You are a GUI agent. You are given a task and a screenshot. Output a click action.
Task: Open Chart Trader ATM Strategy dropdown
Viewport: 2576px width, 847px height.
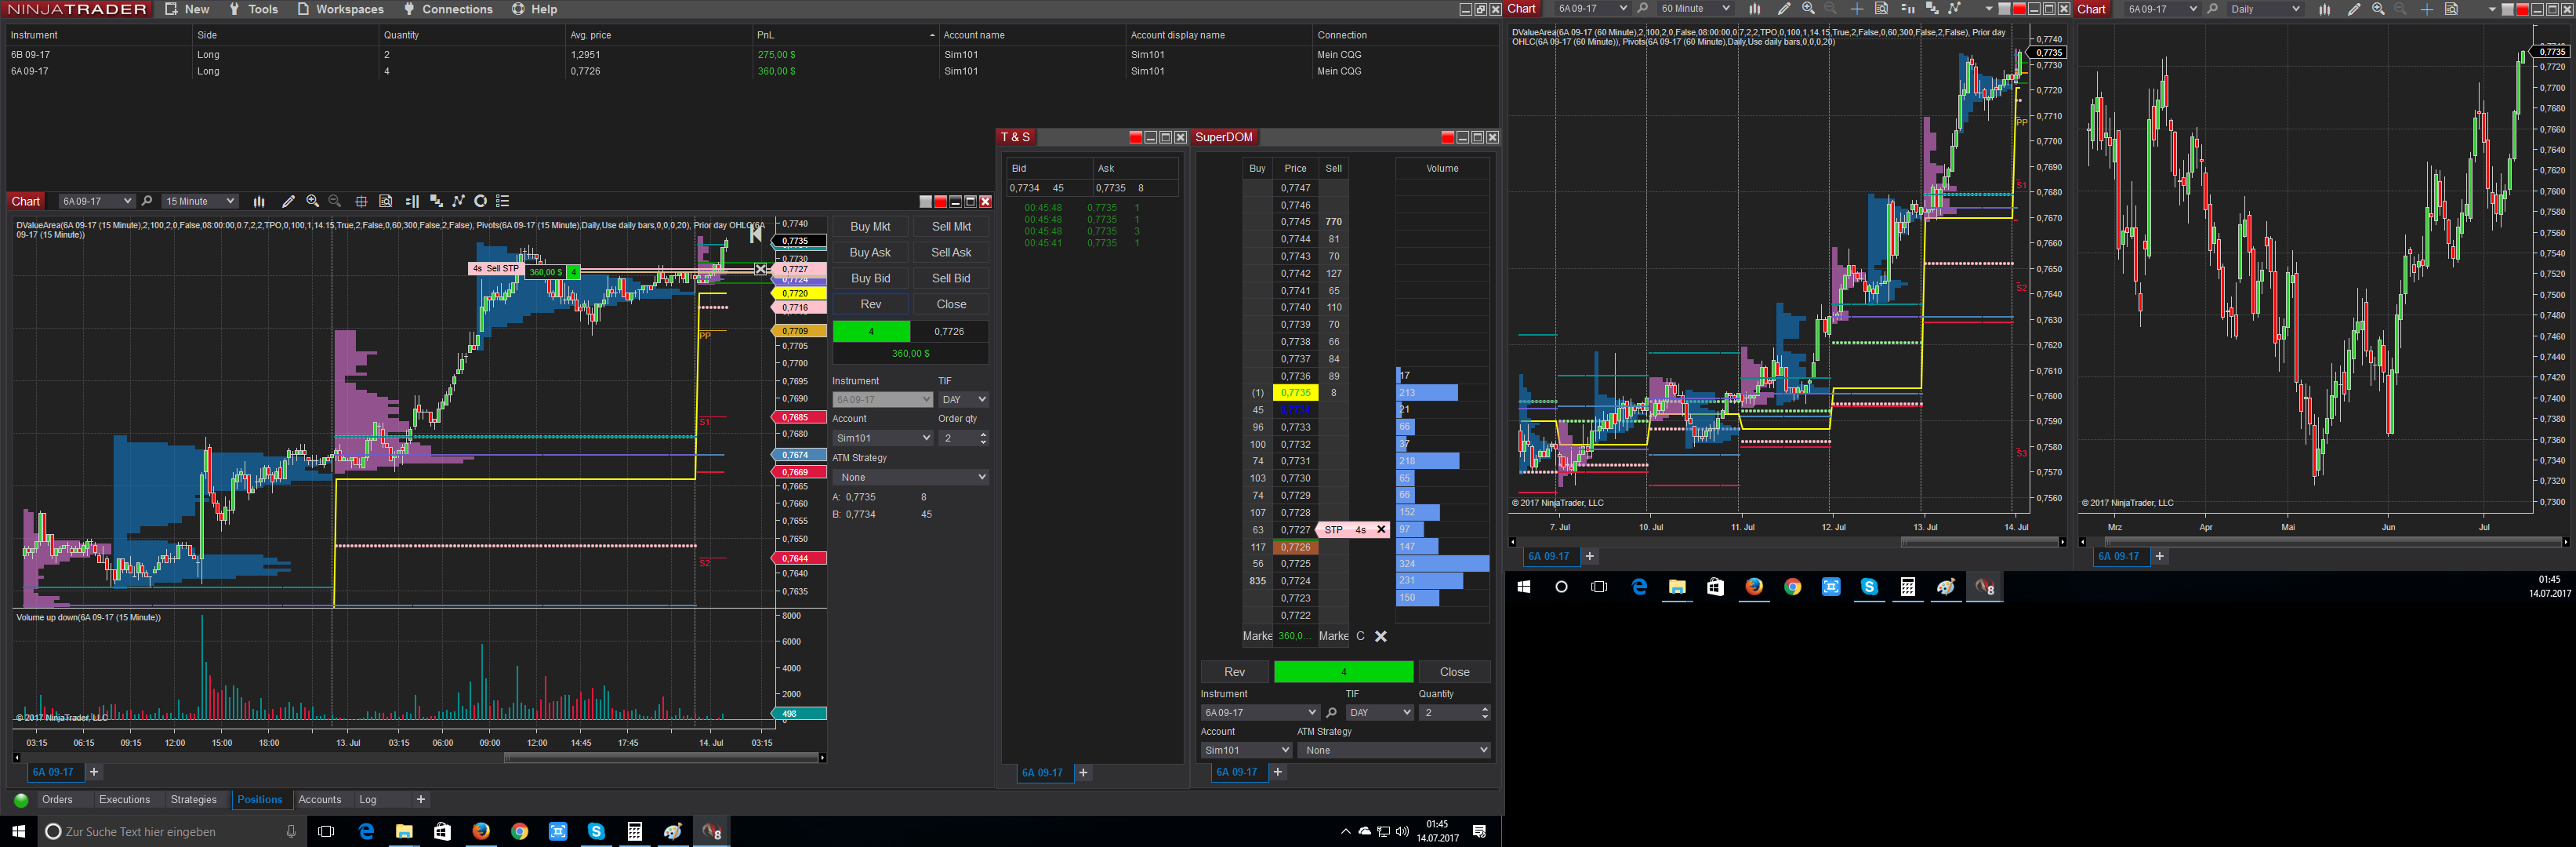click(911, 477)
